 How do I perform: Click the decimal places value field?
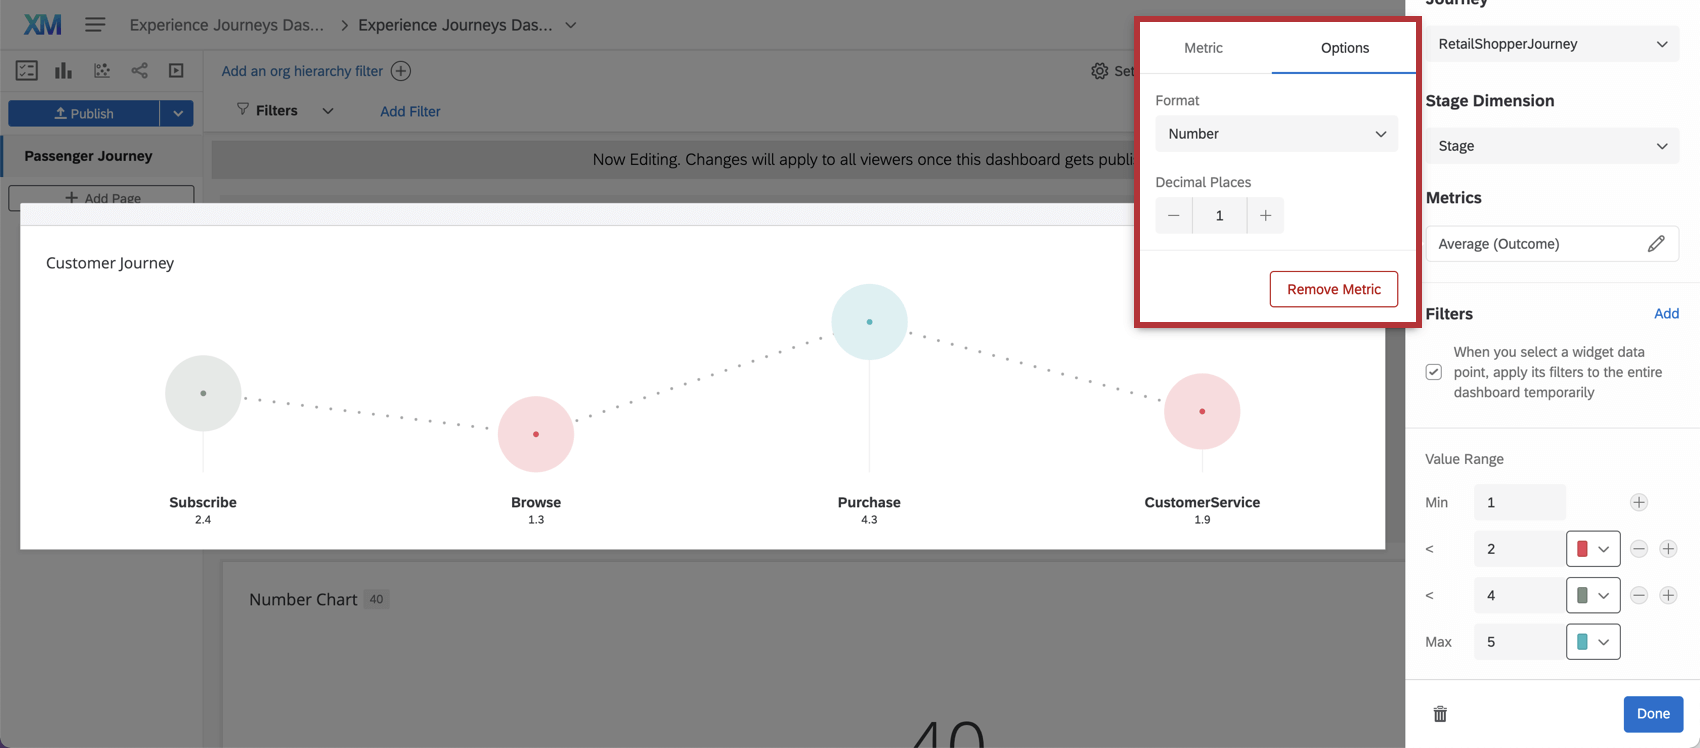point(1220,216)
